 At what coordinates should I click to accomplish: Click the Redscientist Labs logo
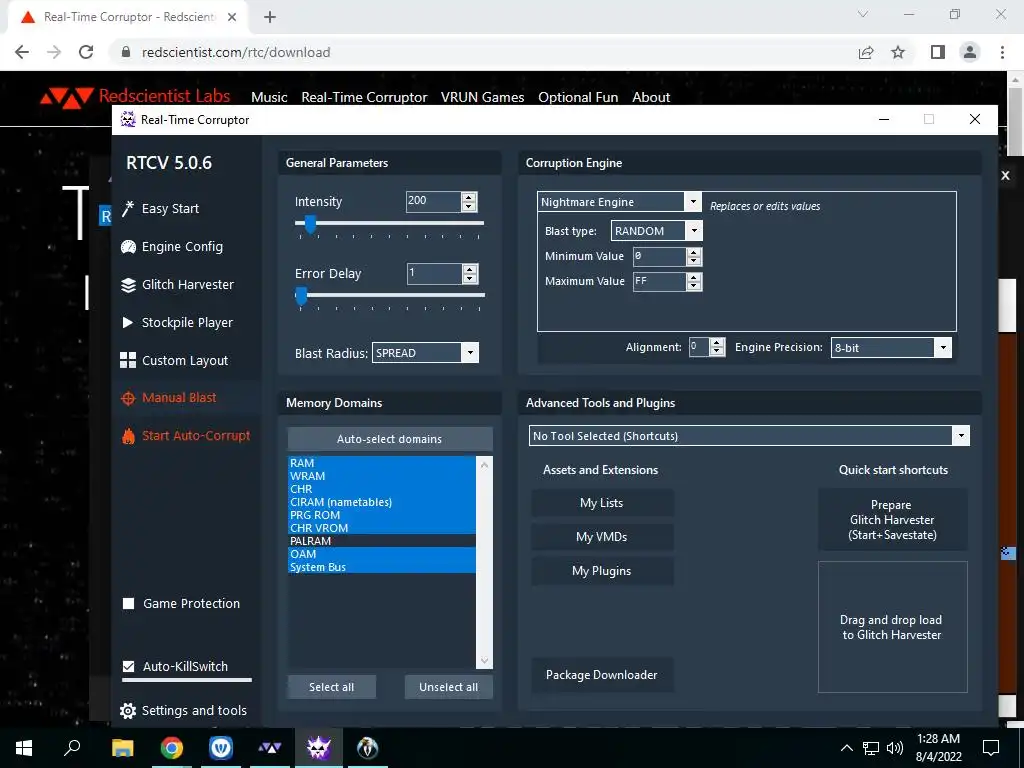click(x=135, y=97)
